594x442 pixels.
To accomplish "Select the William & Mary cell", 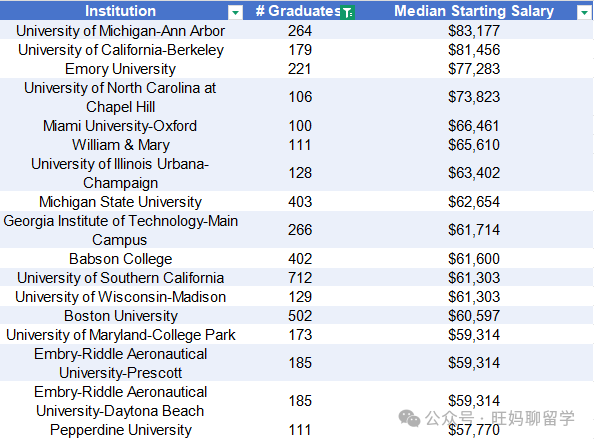I will (x=120, y=145).
